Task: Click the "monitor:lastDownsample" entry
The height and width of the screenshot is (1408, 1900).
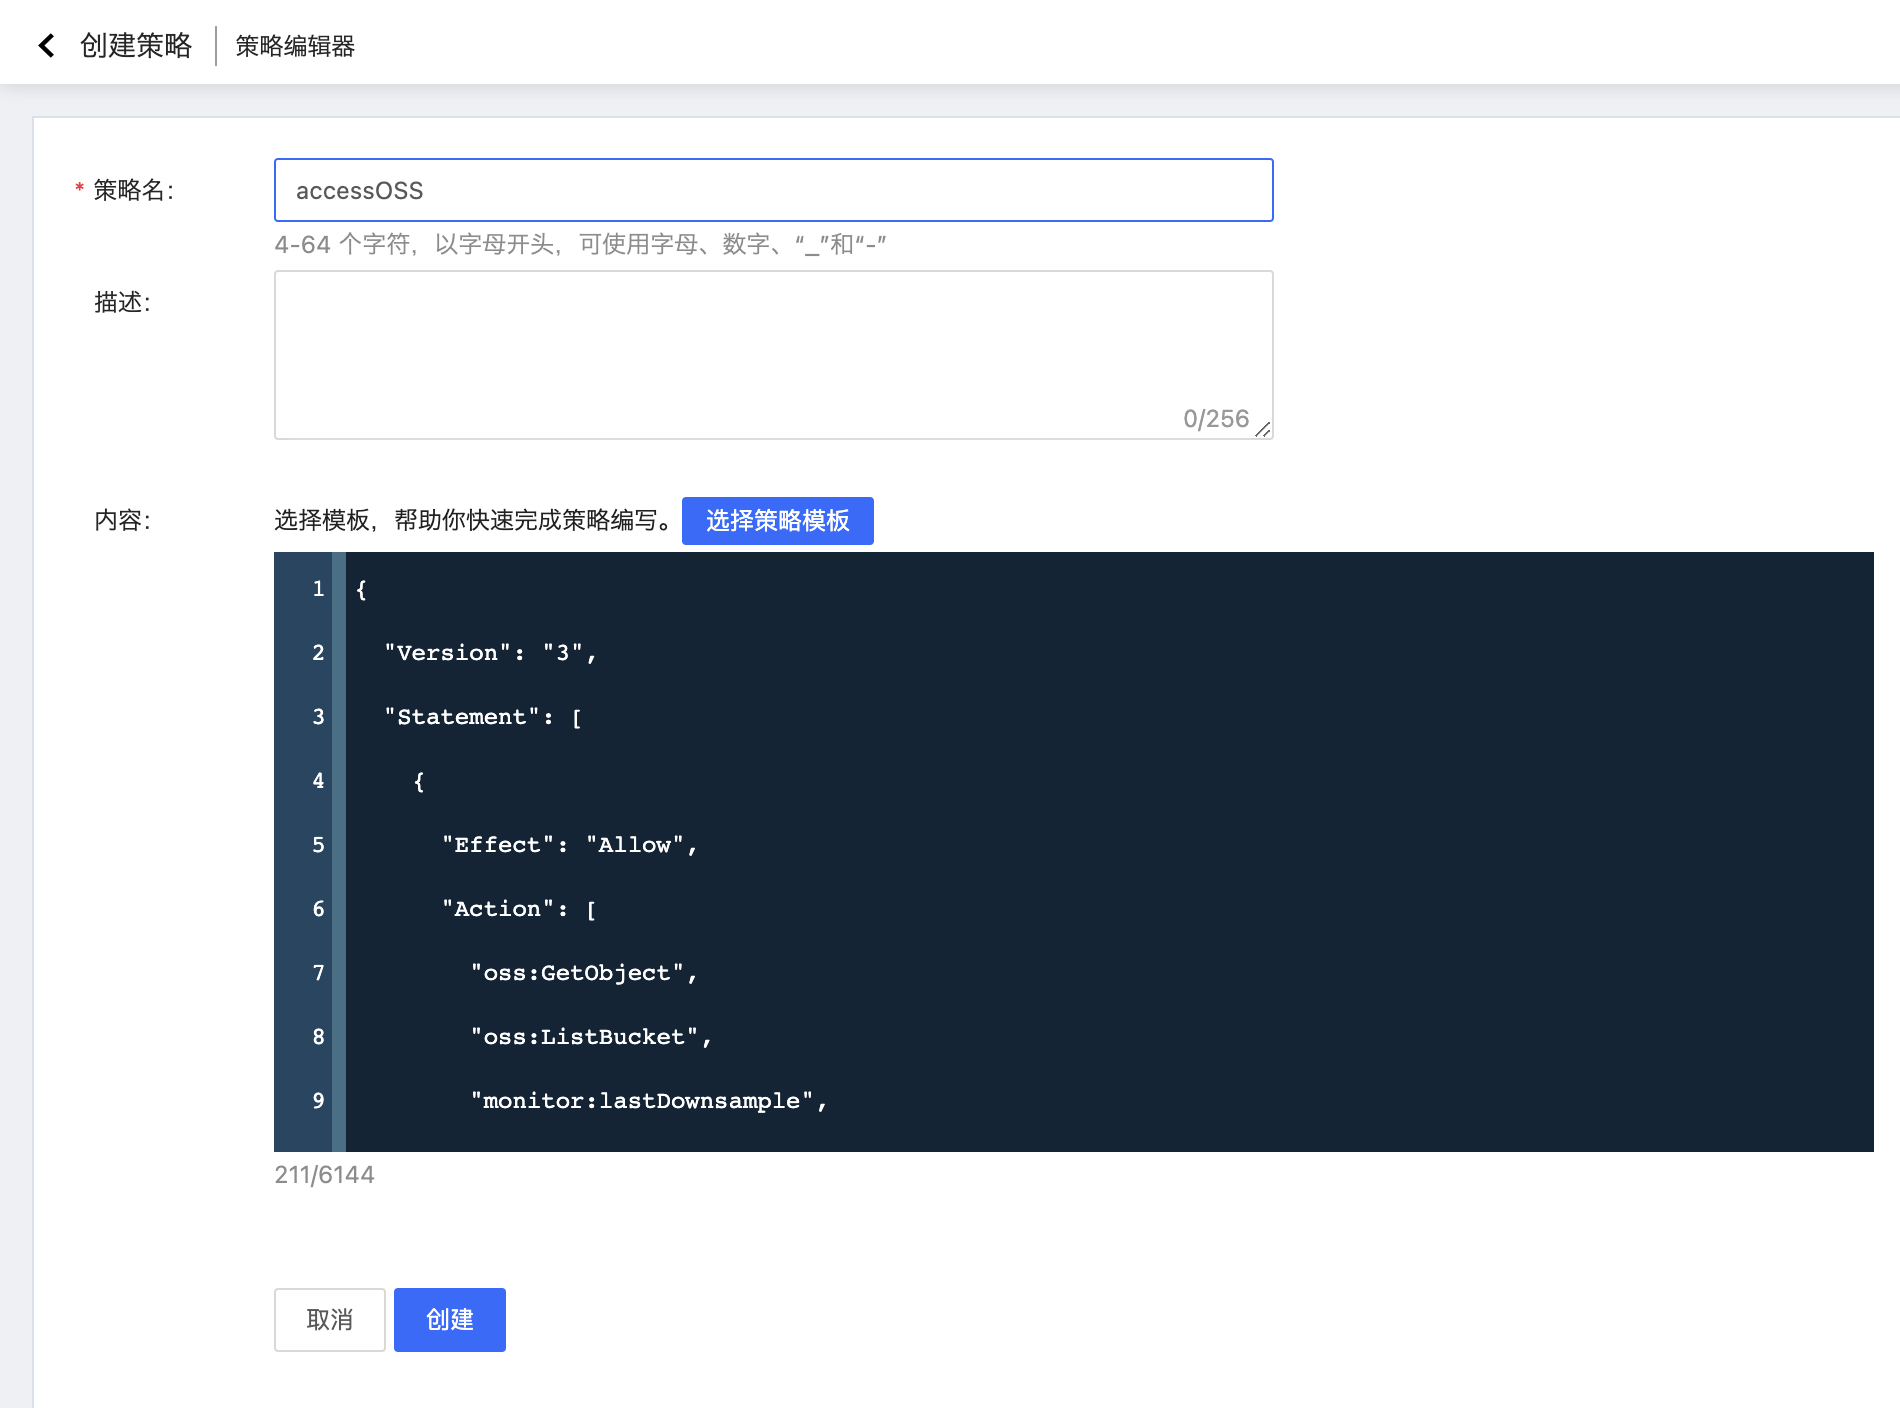Action: pos(648,1100)
